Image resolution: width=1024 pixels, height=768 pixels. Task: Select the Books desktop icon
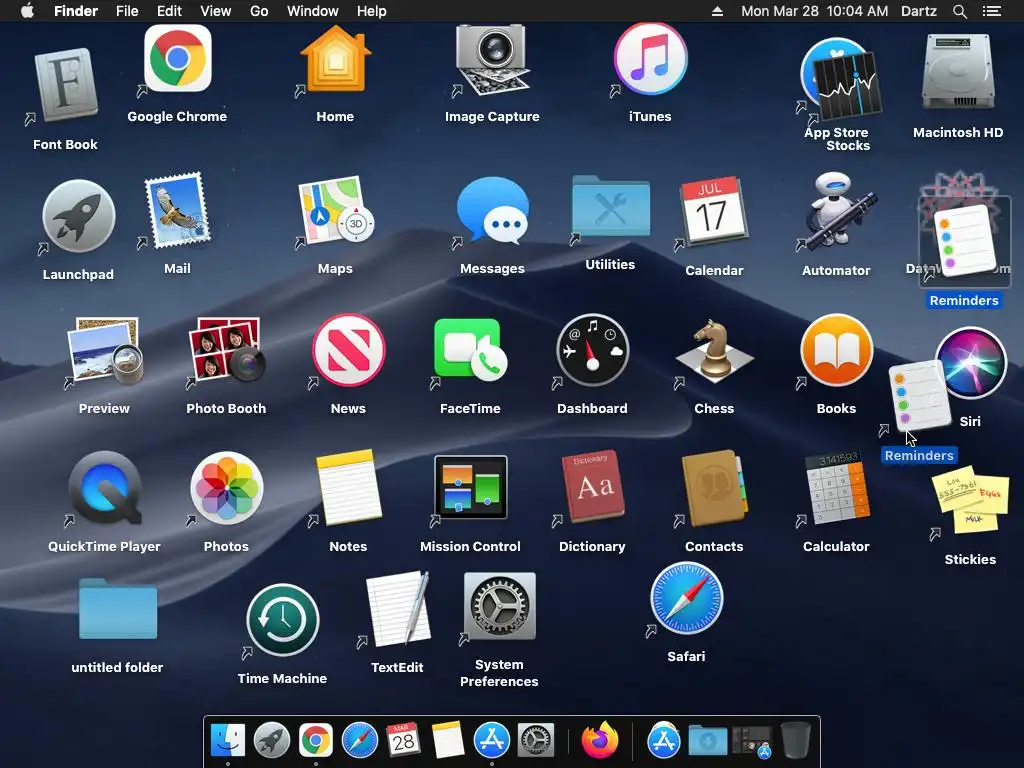[837, 350]
